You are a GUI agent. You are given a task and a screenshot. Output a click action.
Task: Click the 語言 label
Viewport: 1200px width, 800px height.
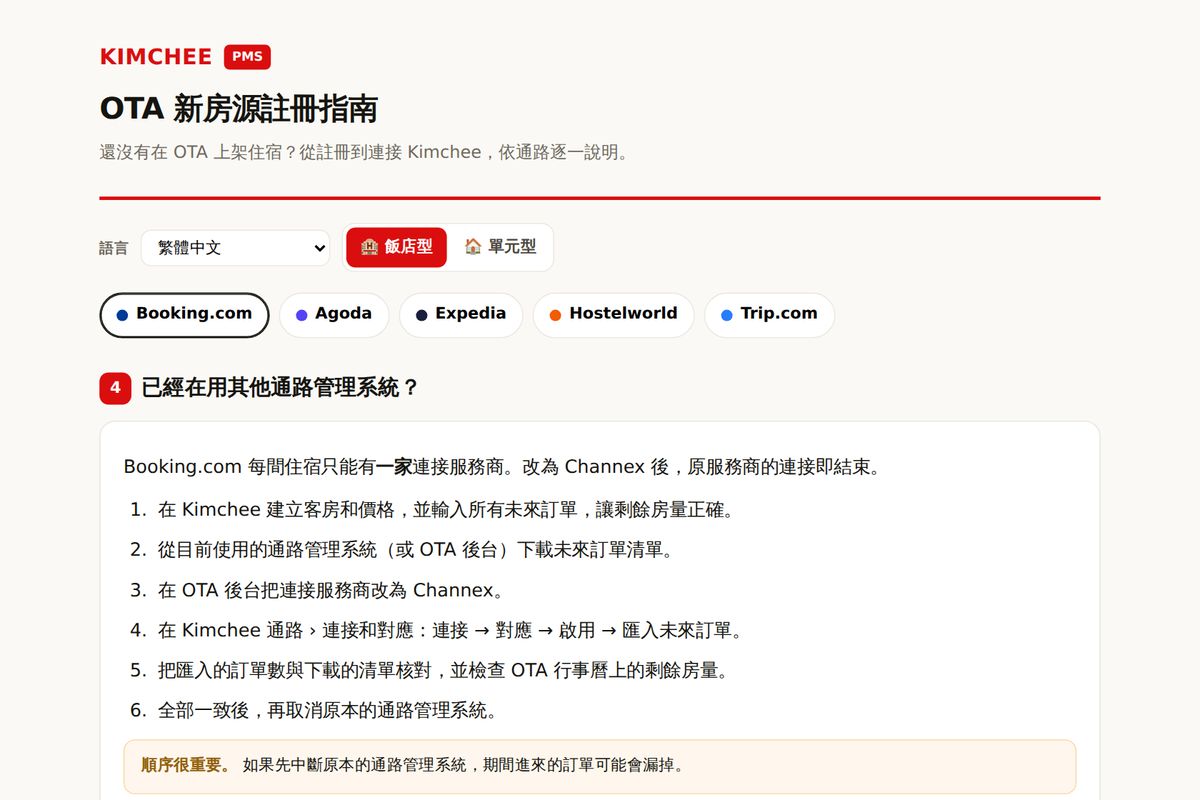coord(114,248)
